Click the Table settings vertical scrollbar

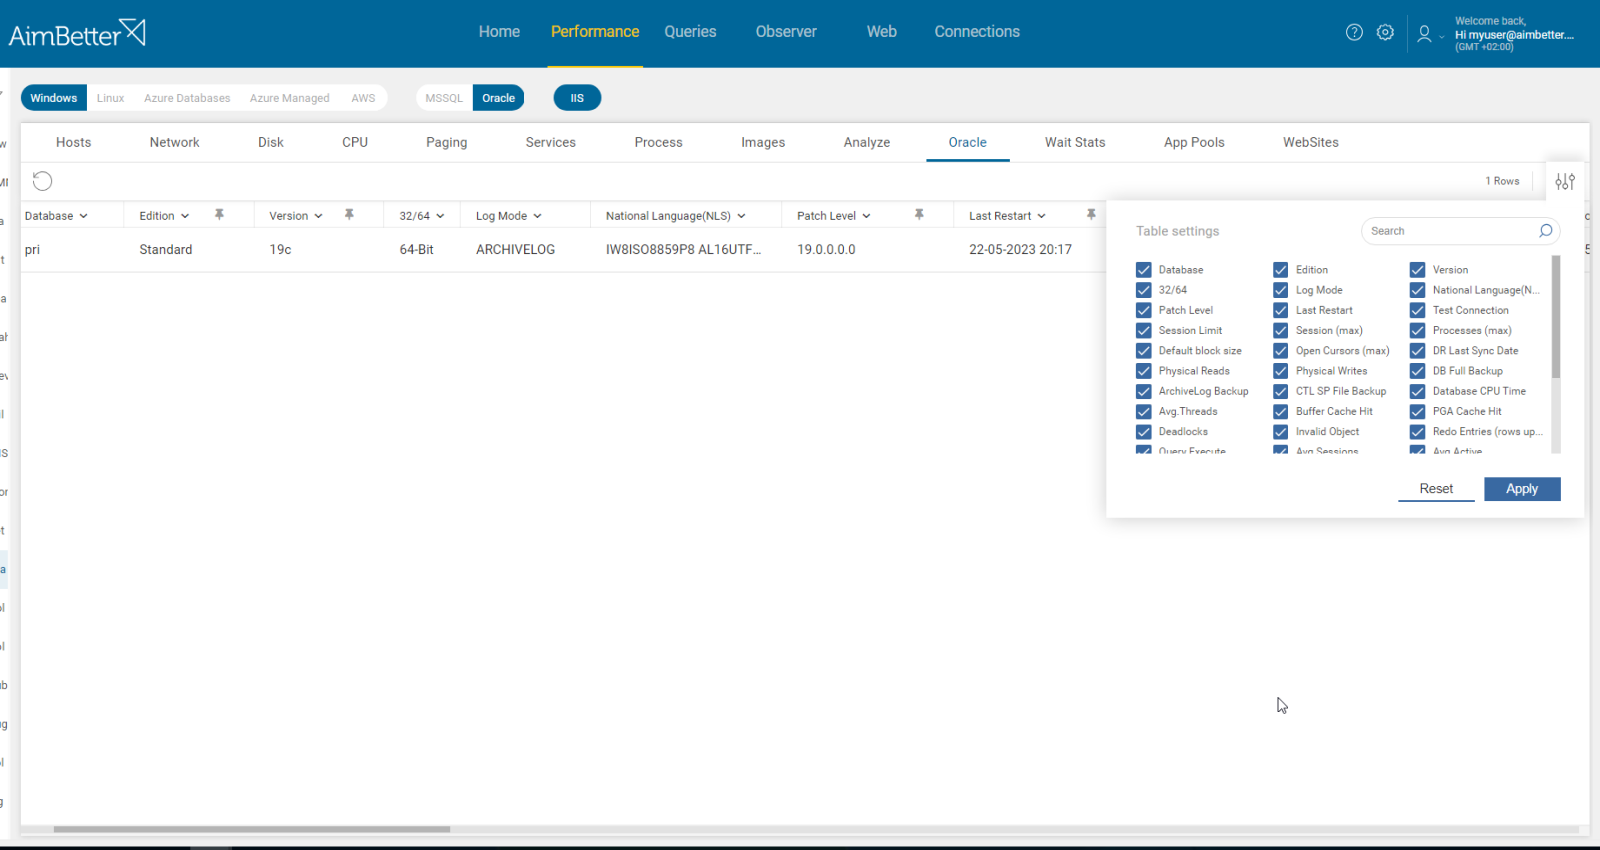click(1556, 317)
